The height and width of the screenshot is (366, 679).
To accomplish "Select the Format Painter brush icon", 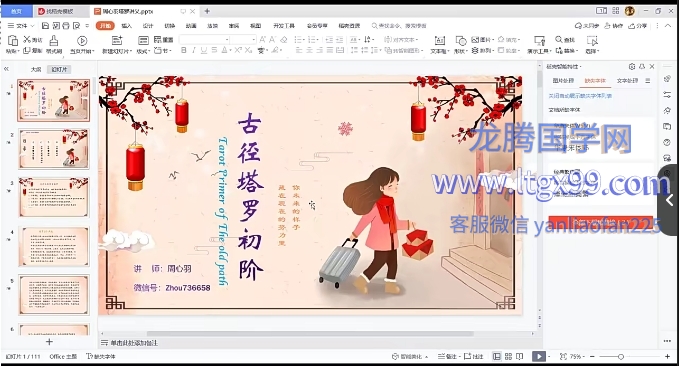I will [x=54, y=41].
